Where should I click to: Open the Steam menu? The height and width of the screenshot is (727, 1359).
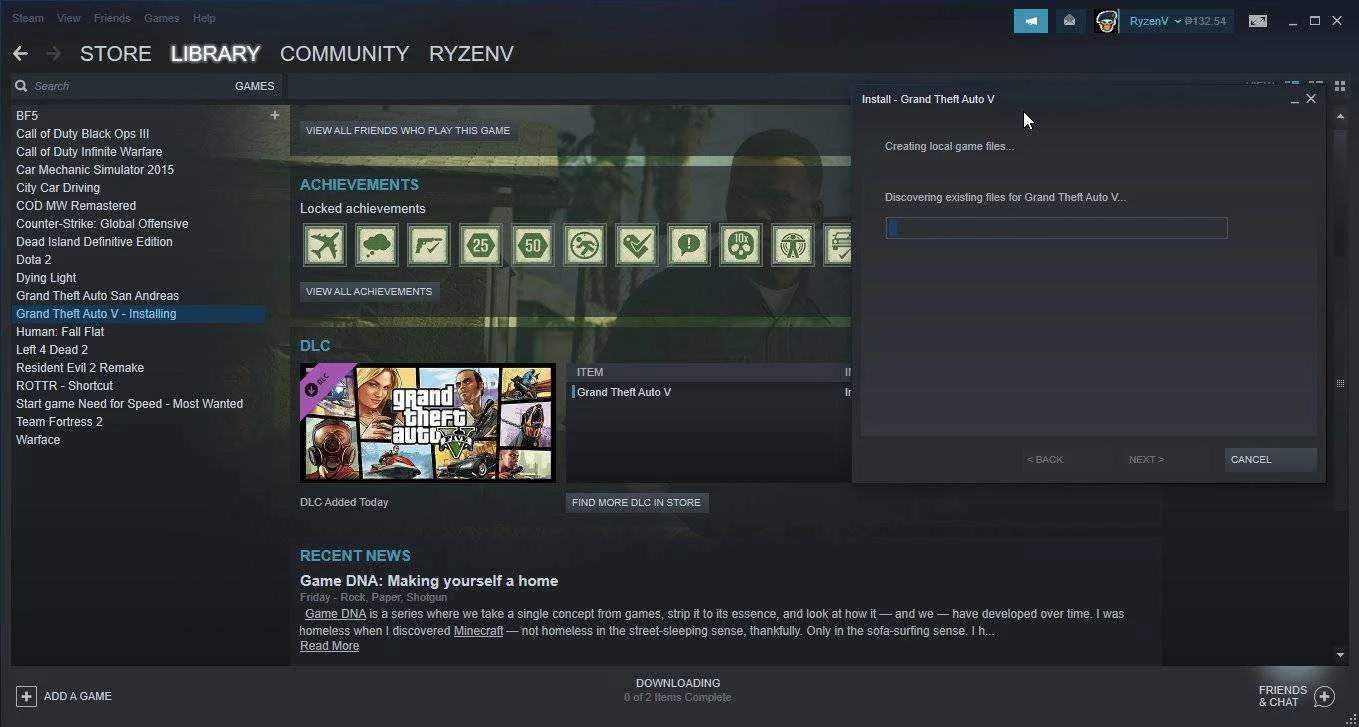point(27,18)
